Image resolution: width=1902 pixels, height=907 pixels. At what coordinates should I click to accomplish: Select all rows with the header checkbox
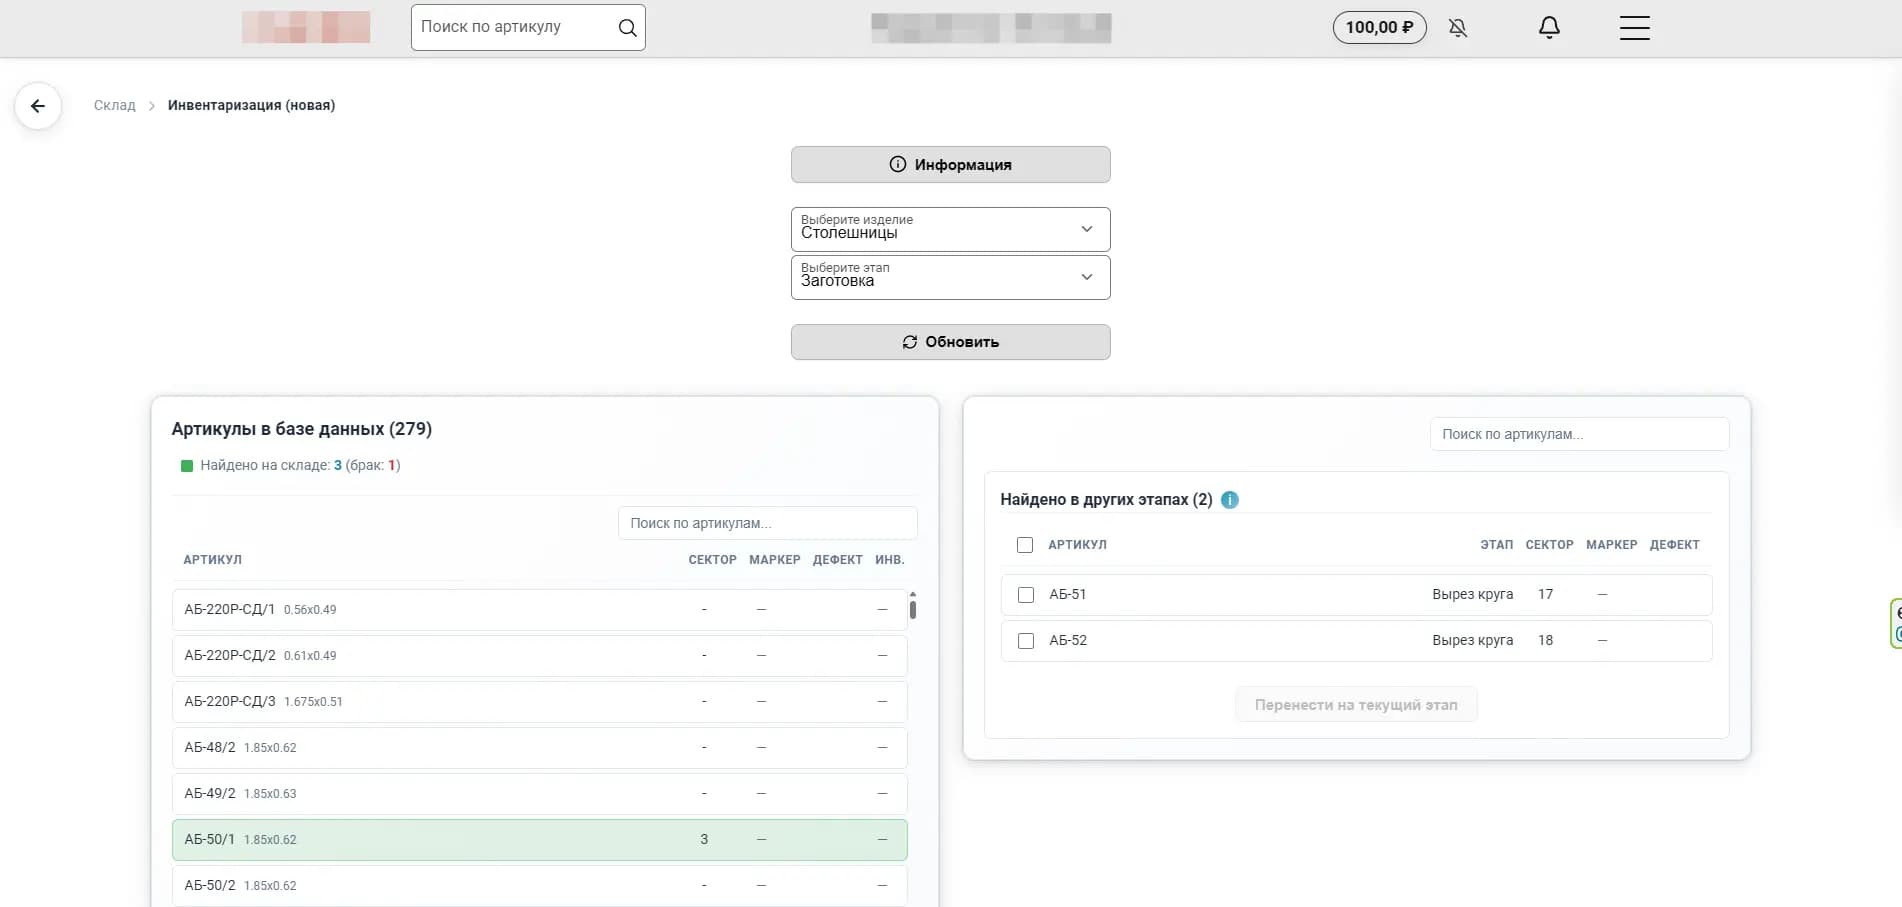tap(1025, 545)
